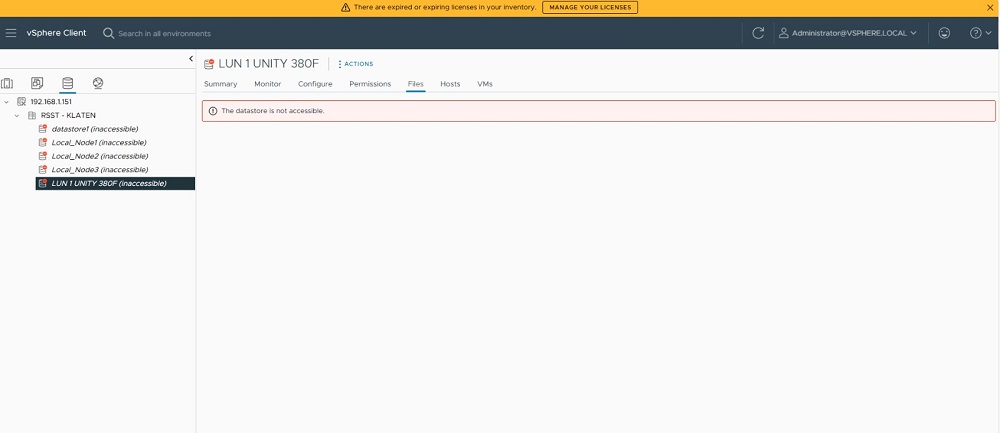This screenshot has width=1000, height=433.
Task: Open the Help dropdown menu
Action: (980, 33)
